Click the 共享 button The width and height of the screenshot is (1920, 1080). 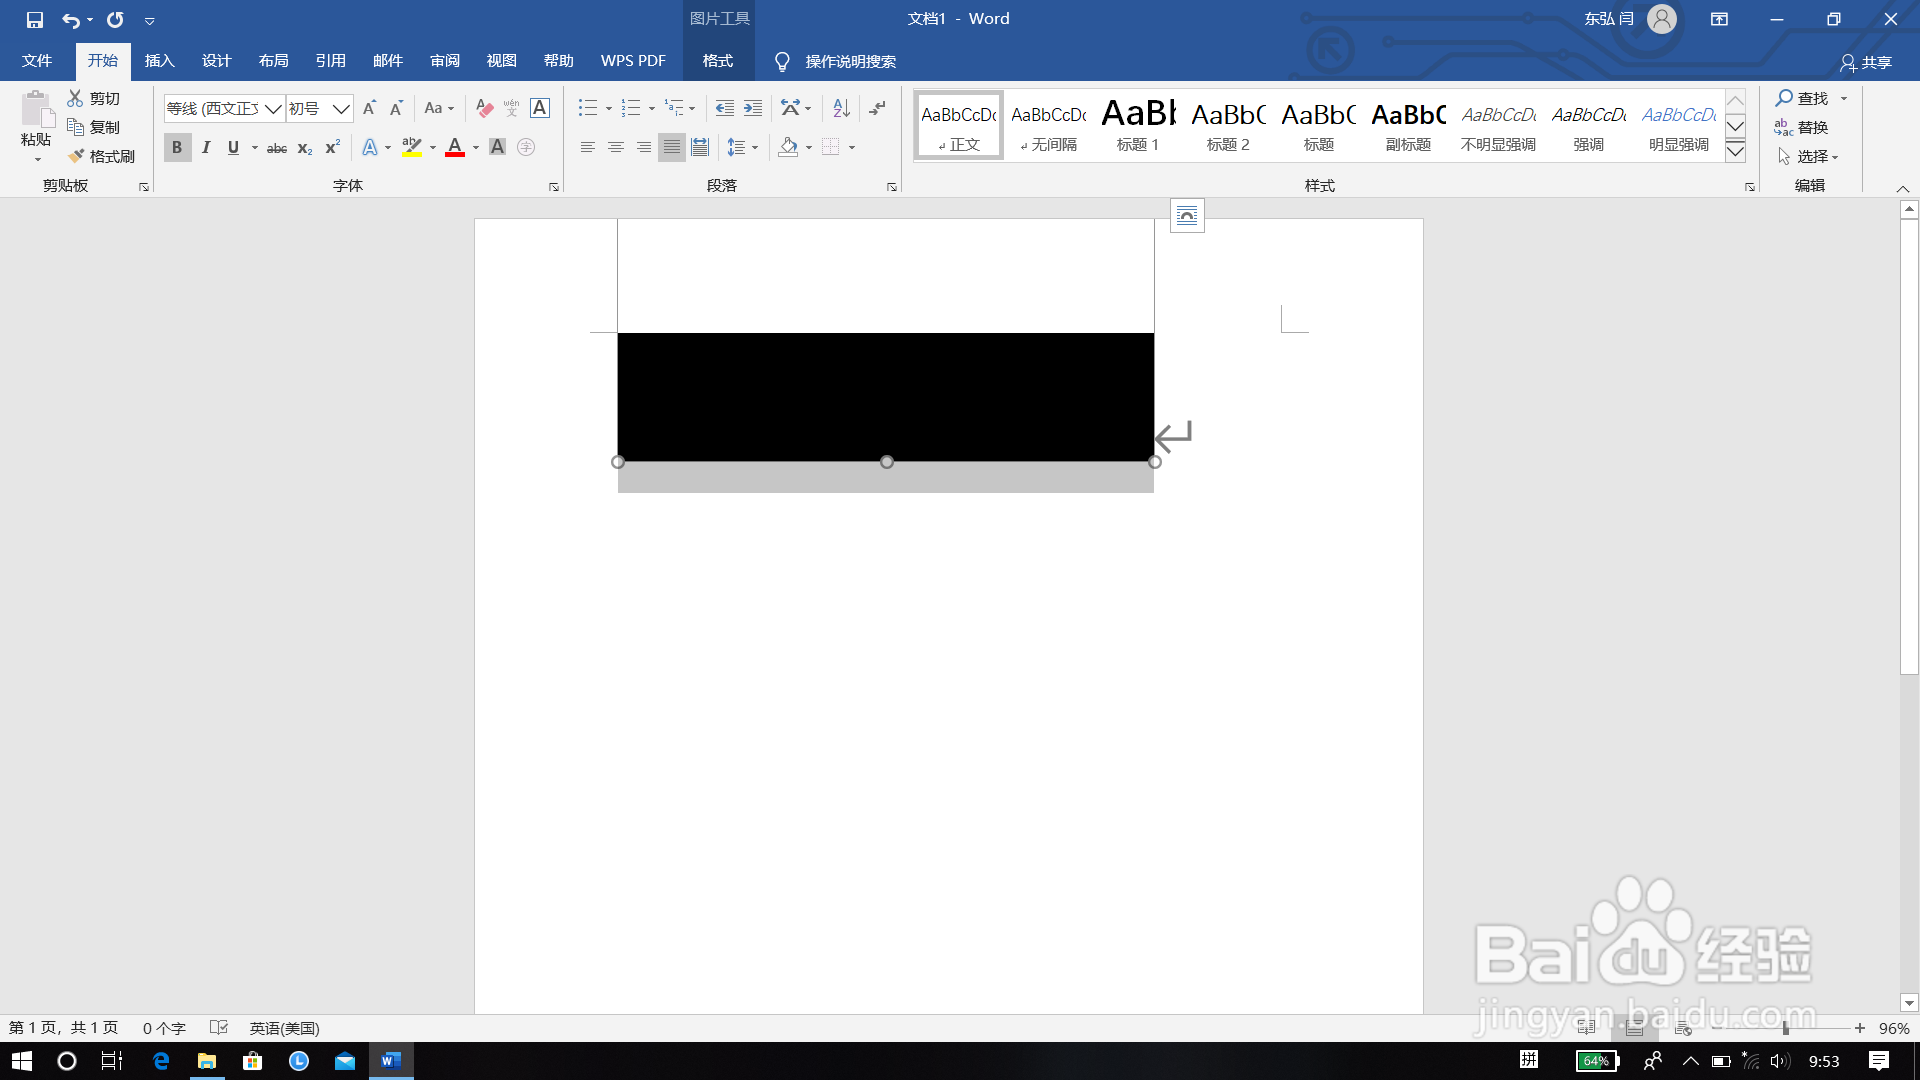[x=1866, y=62]
